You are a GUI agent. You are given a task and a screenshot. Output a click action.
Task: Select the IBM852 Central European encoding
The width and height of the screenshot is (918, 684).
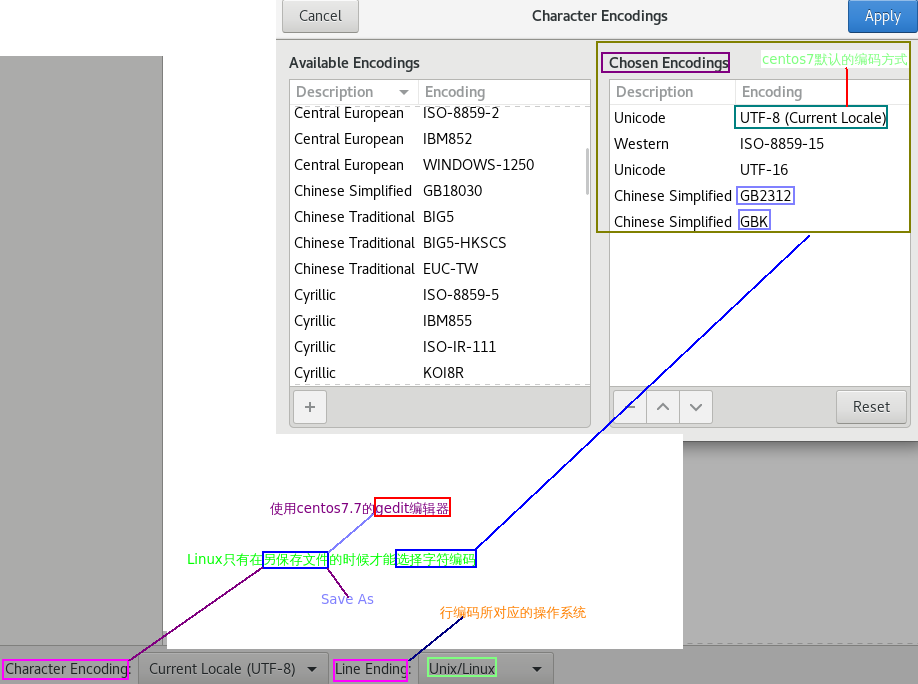pyautogui.click(x=440, y=139)
